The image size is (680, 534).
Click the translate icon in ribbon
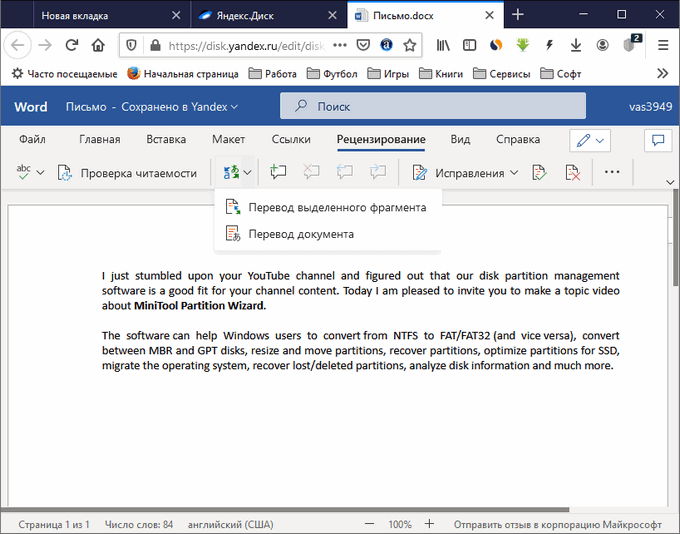click(x=231, y=173)
